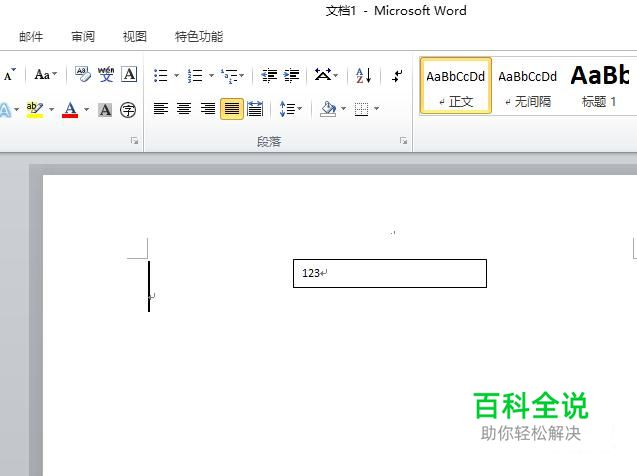Screen dimensions: 637x476
Task: Open the 视图 (View) tab
Action: click(134, 37)
